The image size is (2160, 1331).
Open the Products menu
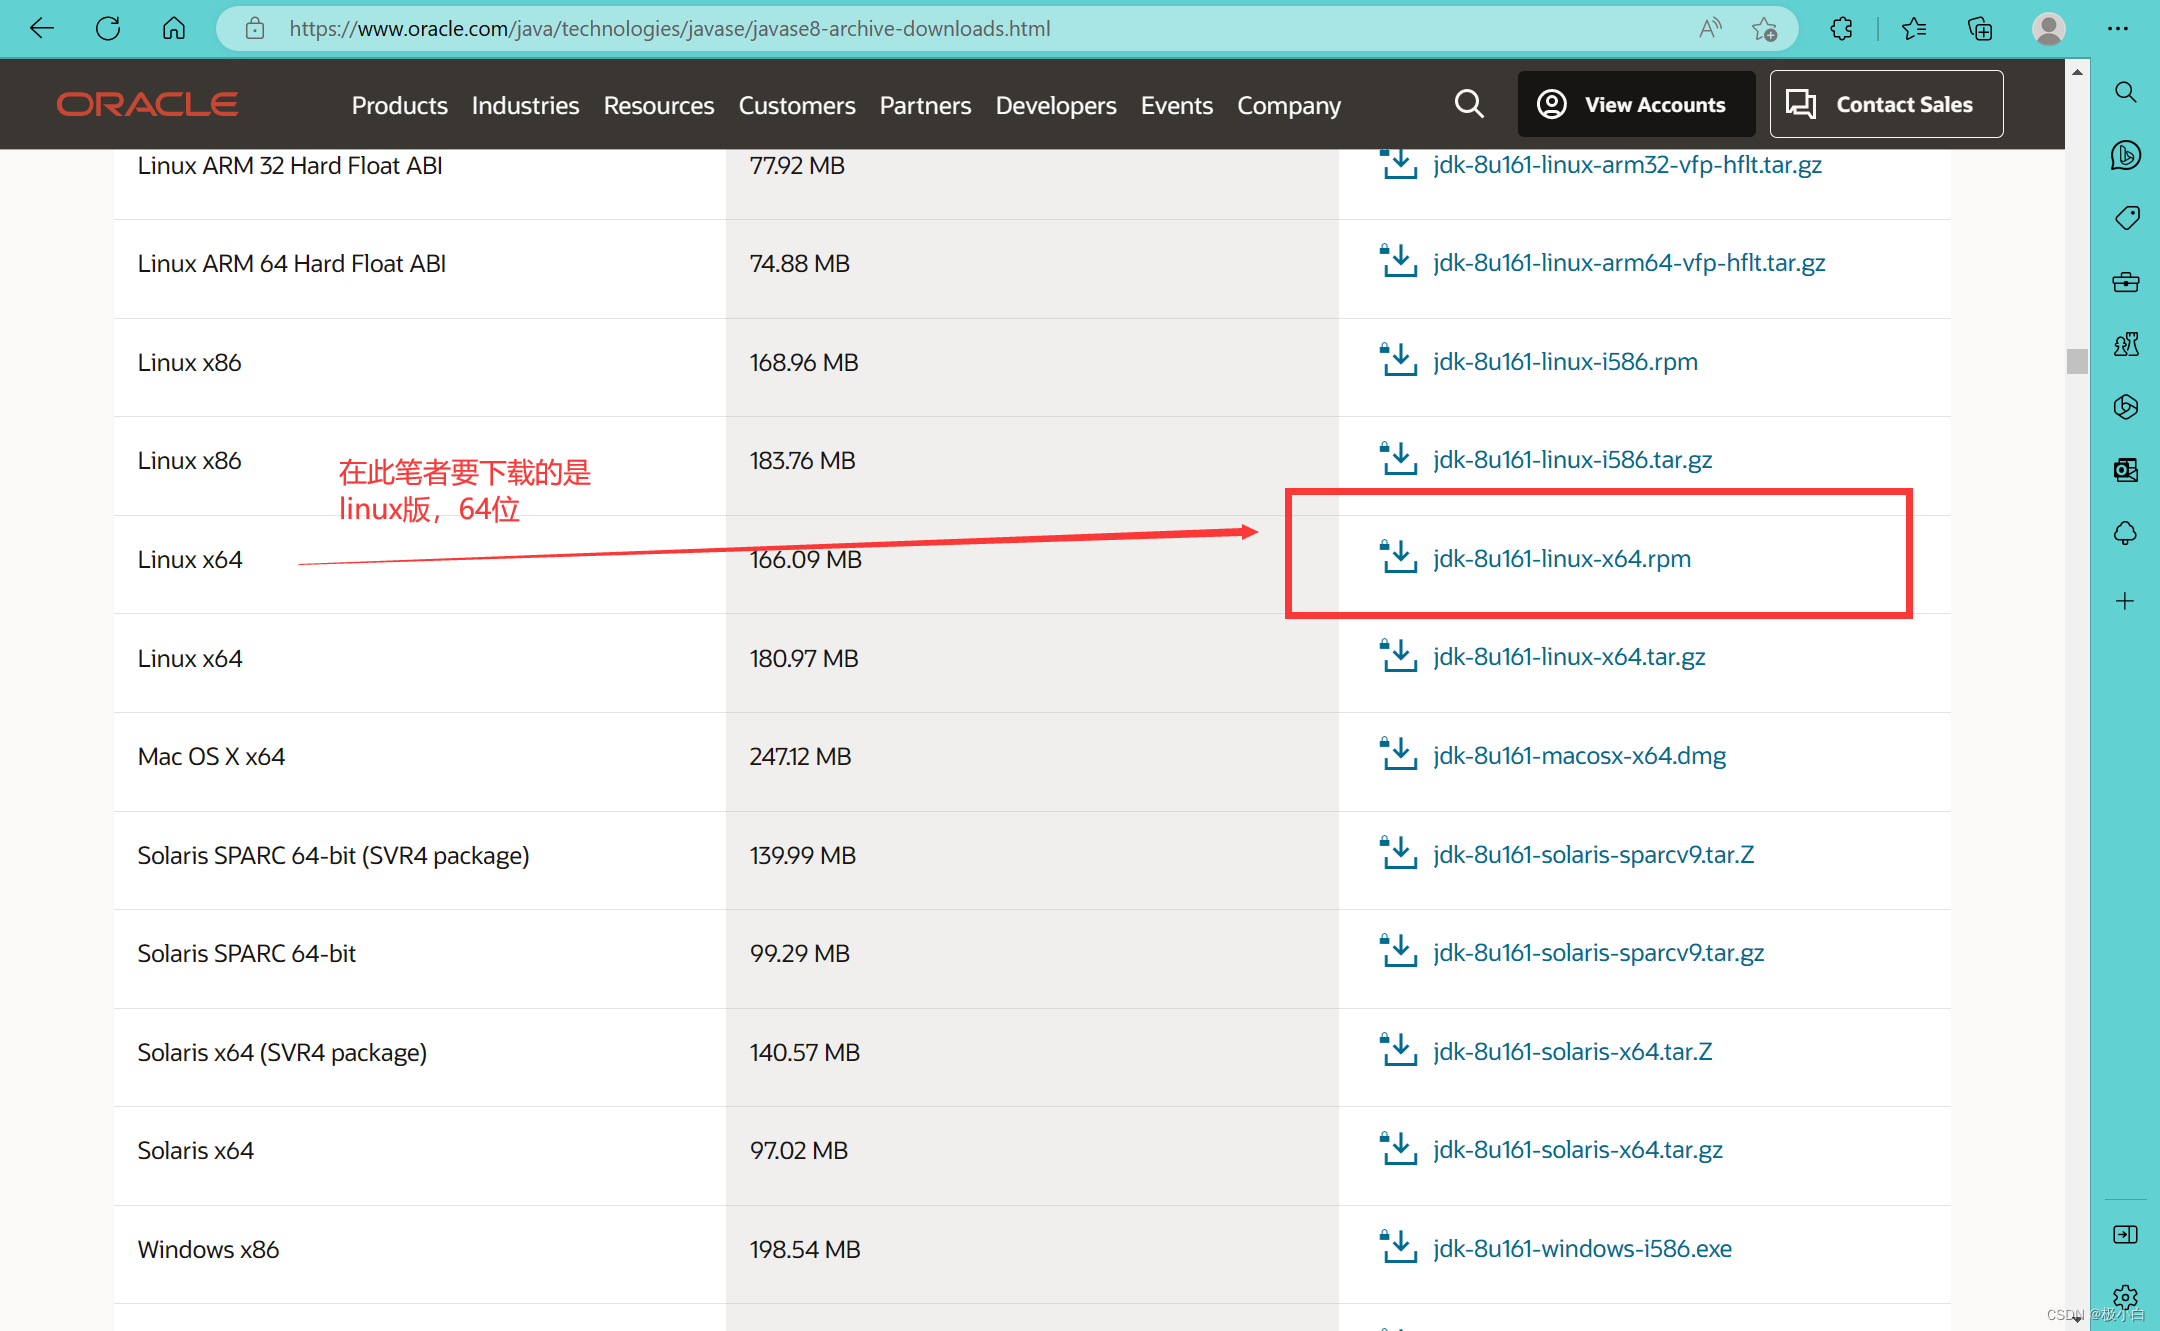pos(399,105)
